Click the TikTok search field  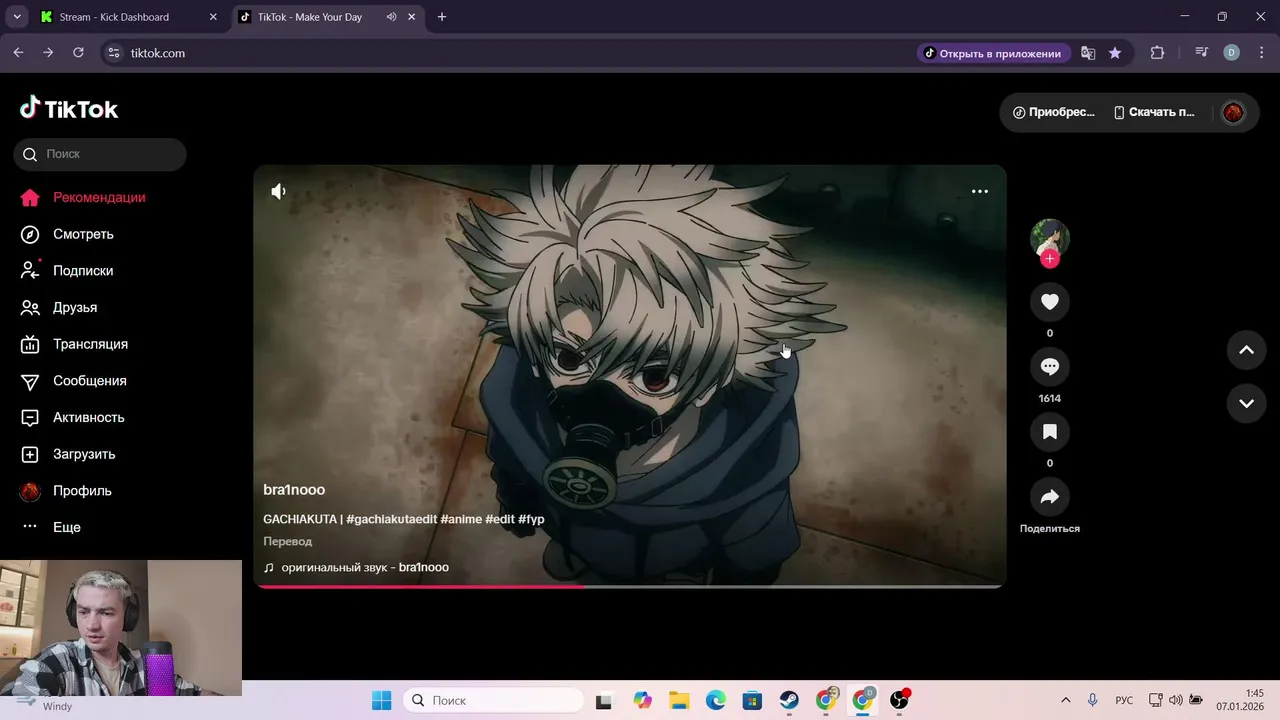tap(100, 154)
